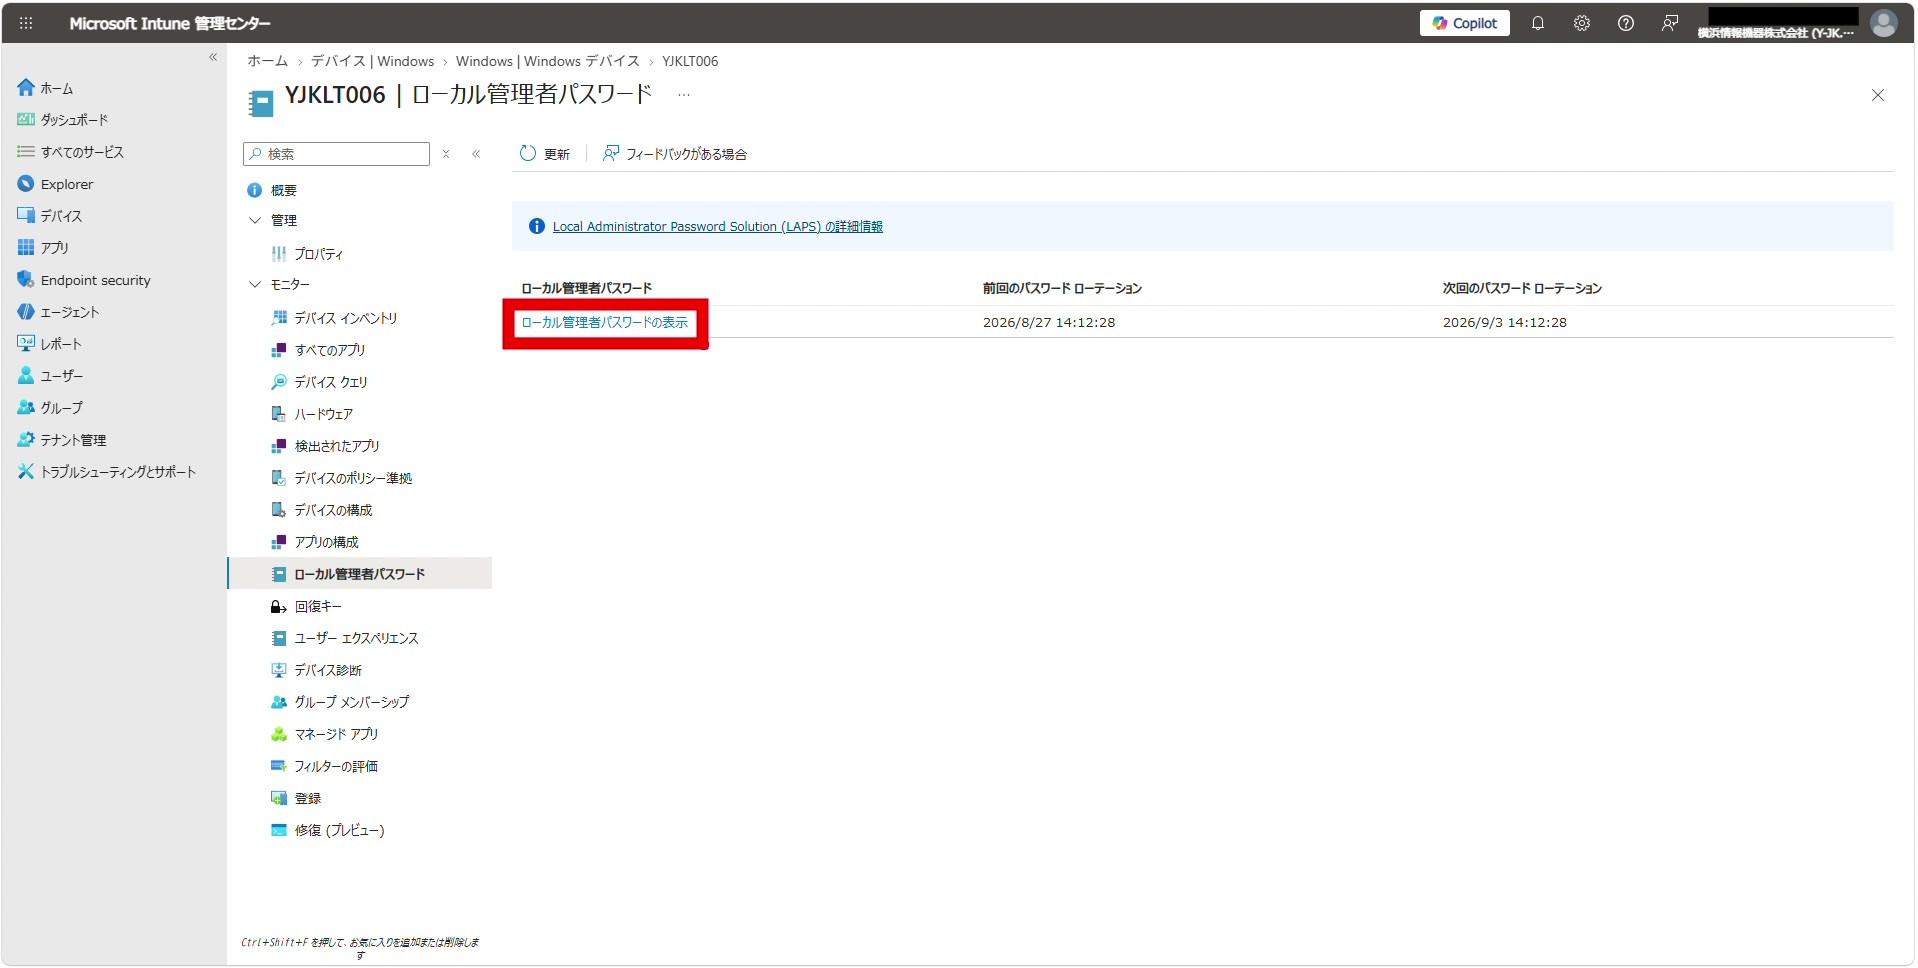This screenshot has height=968, width=1918.
Task: Click the テナント管理 icon
Action: coord(25,440)
